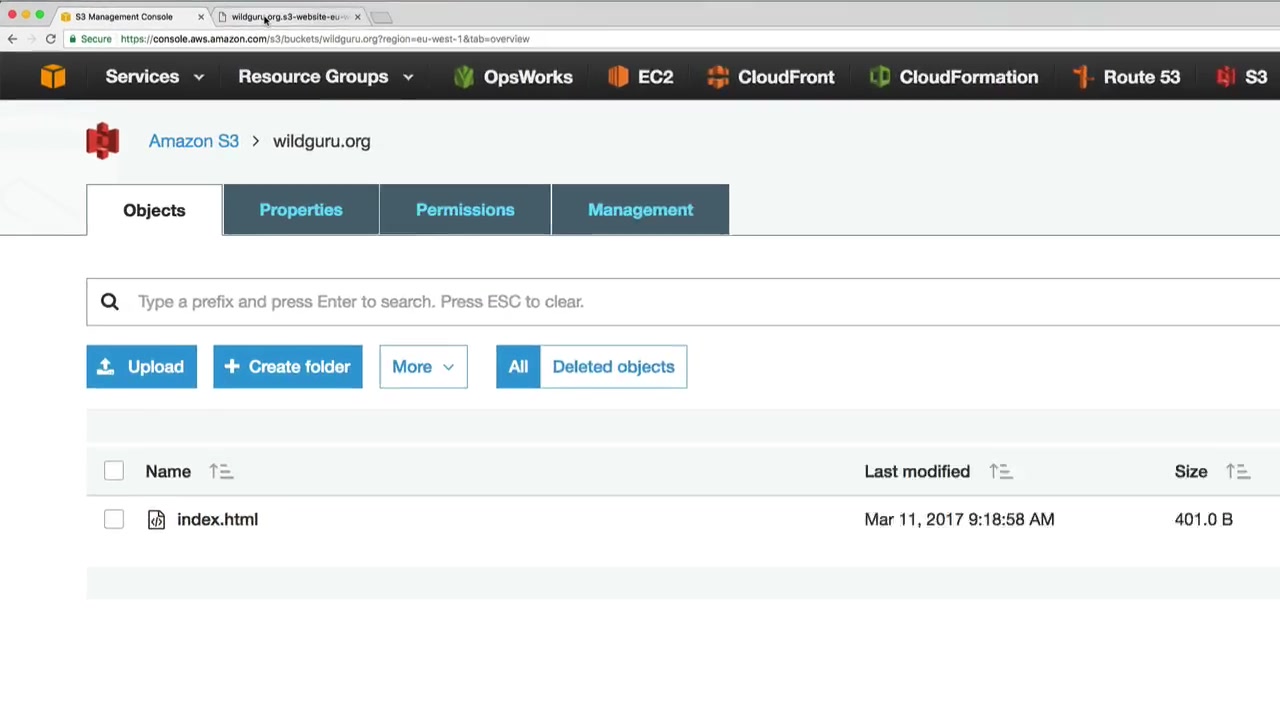Open the EC2 service shortcut
The width and height of the screenshot is (1280, 720).
click(641, 77)
